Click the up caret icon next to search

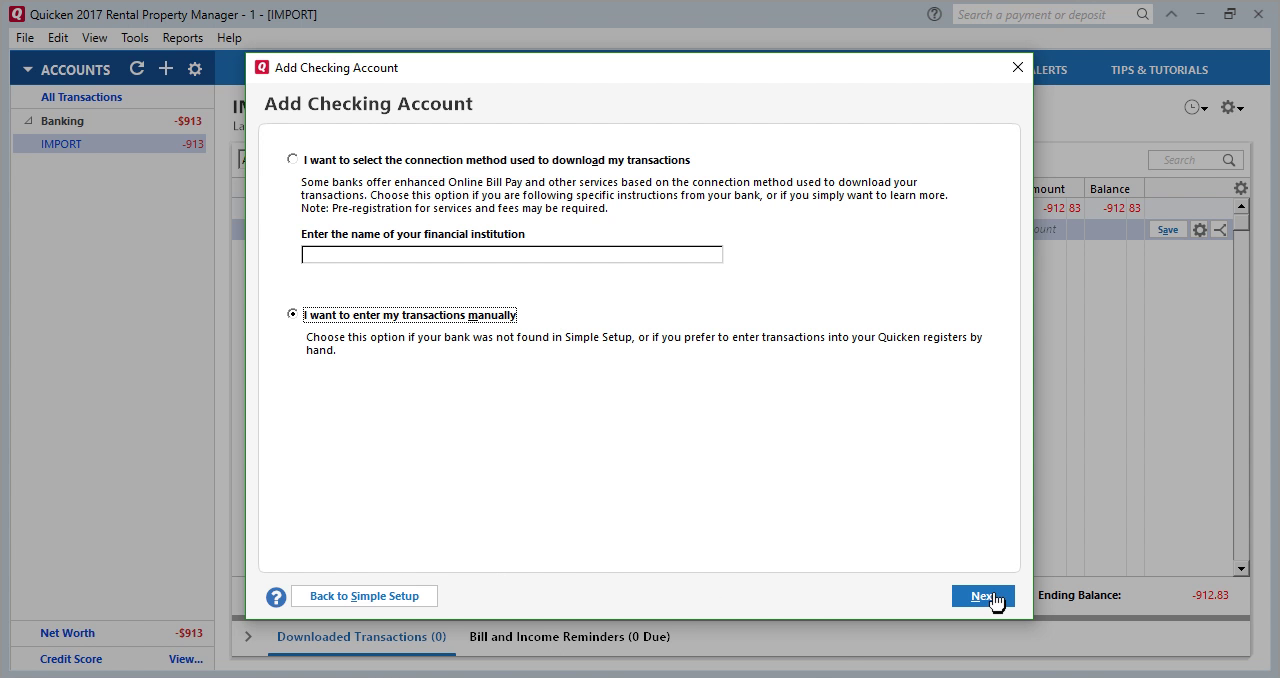(x=1171, y=14)
